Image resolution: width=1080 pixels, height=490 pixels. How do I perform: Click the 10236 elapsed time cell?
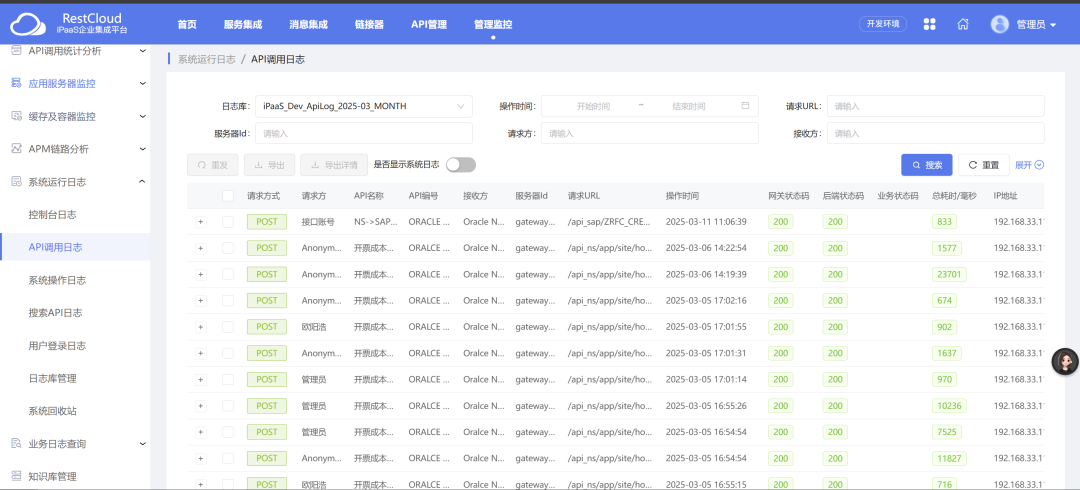tap(949, 405)
